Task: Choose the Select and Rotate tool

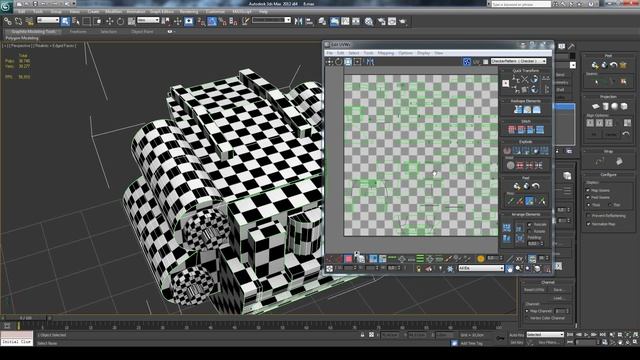Action: (120, 21)
